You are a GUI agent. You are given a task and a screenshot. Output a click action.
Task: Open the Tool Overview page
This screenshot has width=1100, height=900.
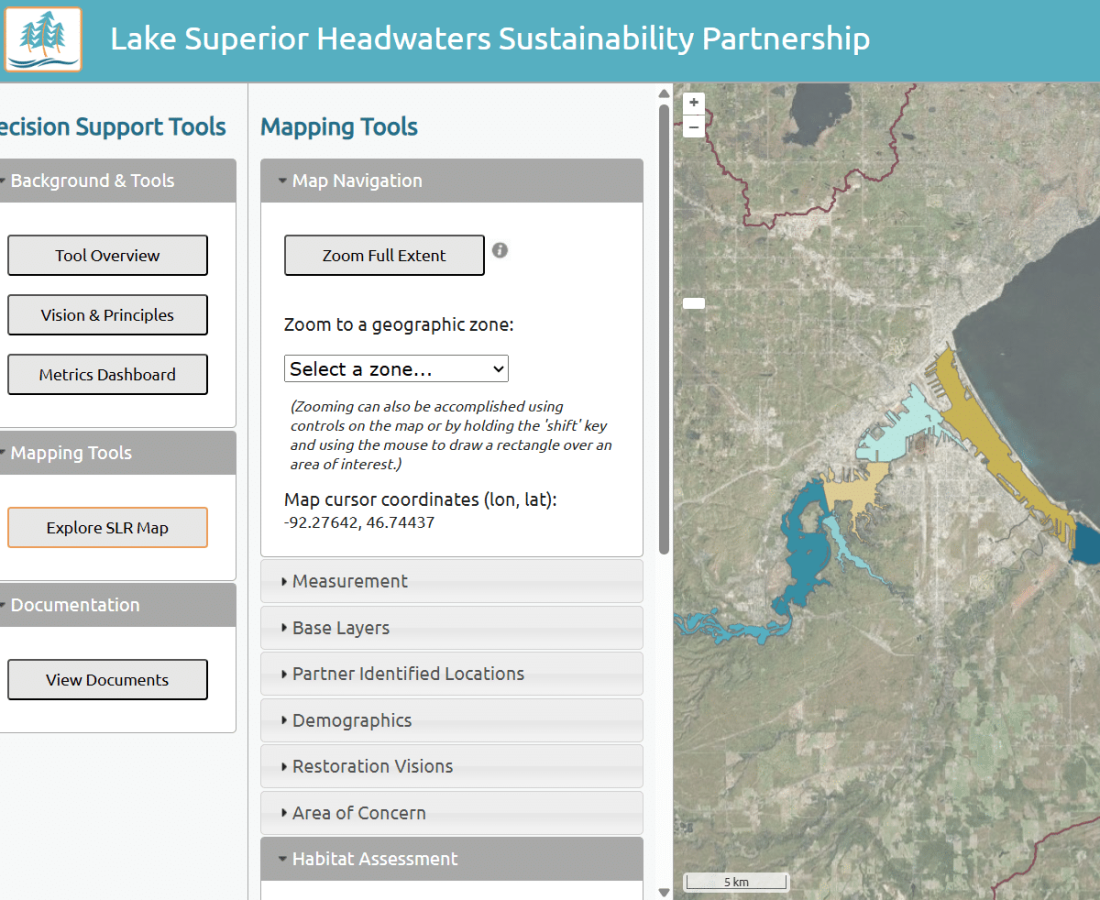click(107, 255)
